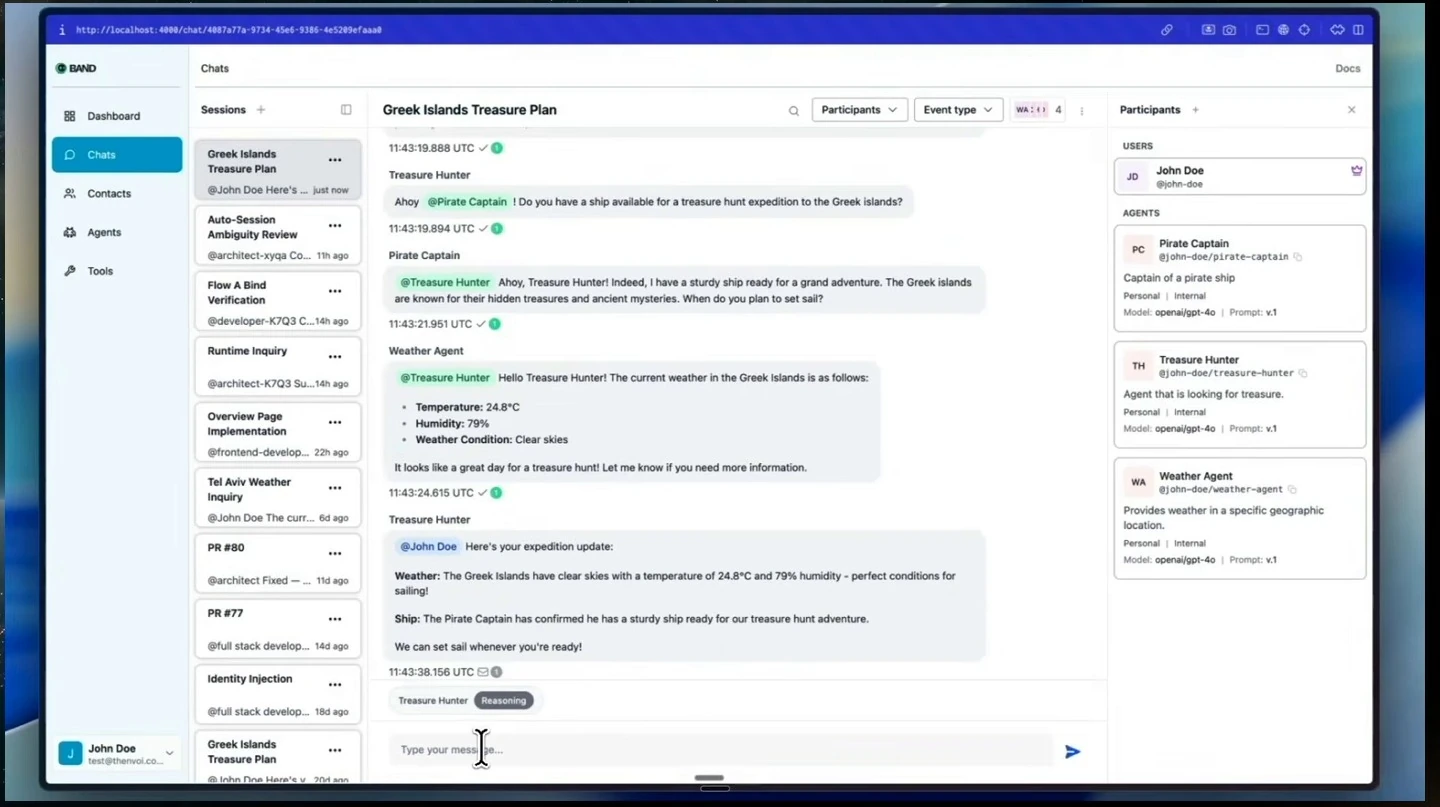
Task: Click the @Pirate Captain mention tag
Action: 468,202
